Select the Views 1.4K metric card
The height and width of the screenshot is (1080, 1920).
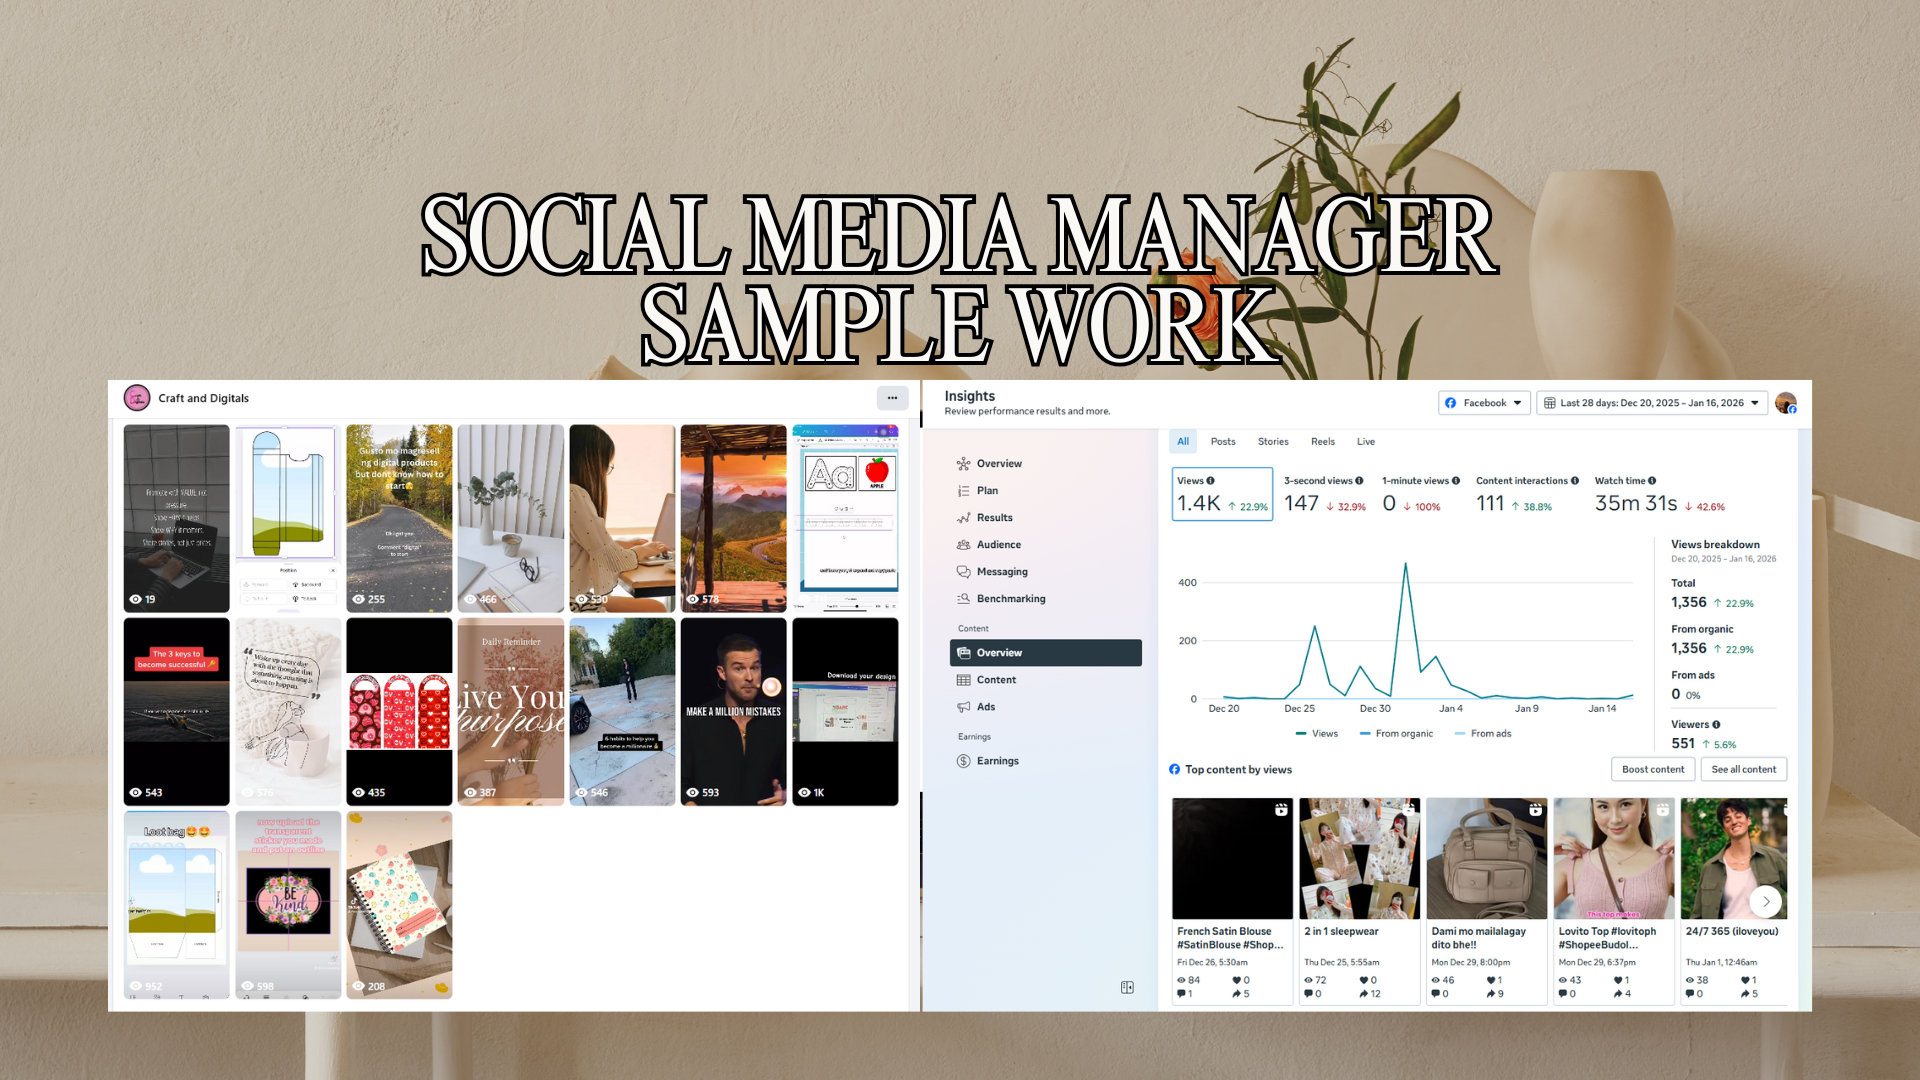pos(1222,494)
